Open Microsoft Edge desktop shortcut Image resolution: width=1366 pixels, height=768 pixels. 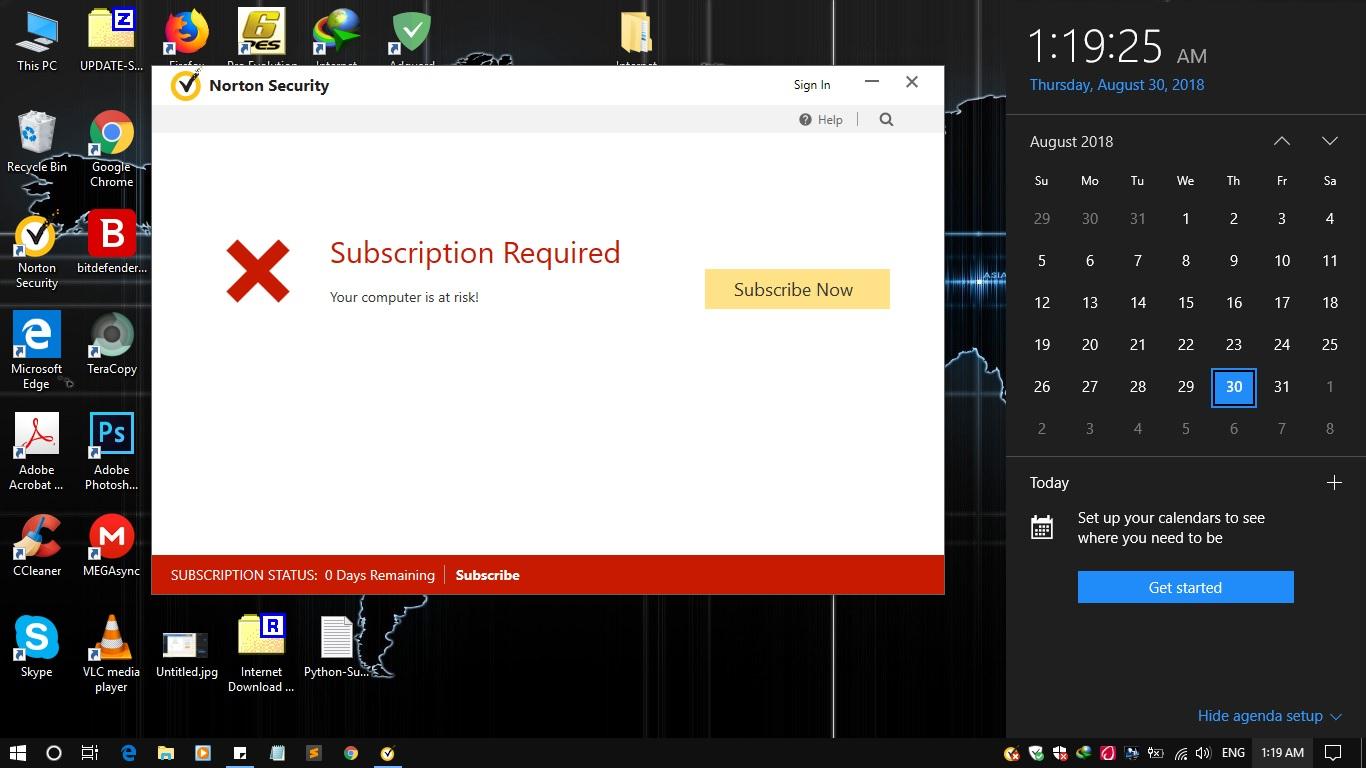coord(37,351)
